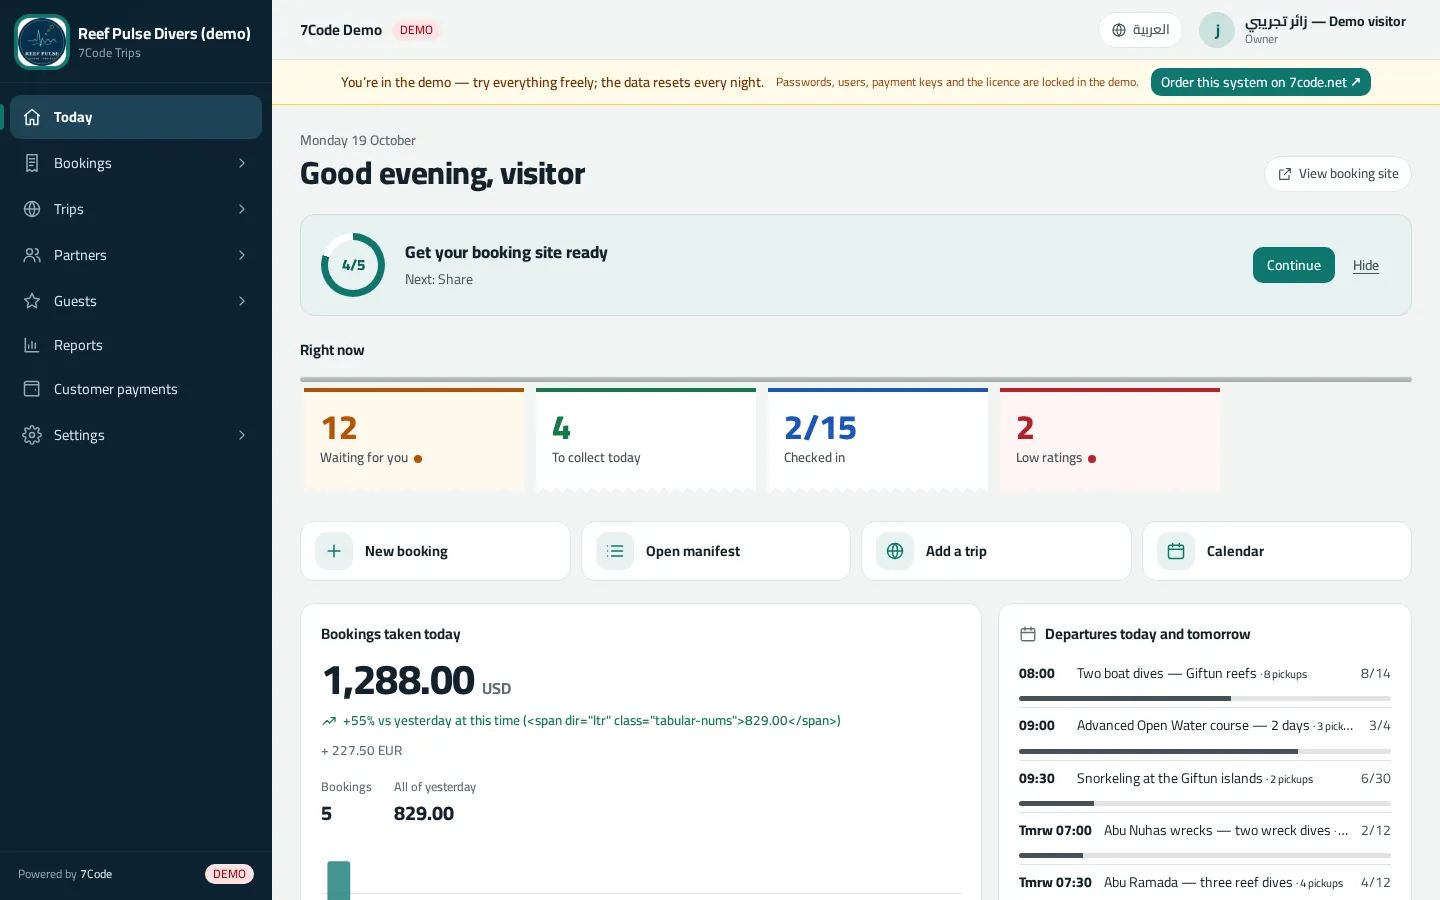This screenshot has width=1440, height=900.
Task: Click the Trips globe icon in sidebar
Action: 32,209
